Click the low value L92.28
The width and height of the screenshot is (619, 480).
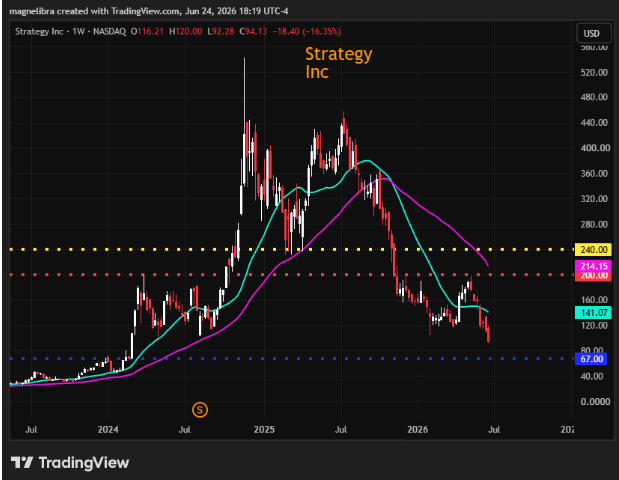[221, 32]
